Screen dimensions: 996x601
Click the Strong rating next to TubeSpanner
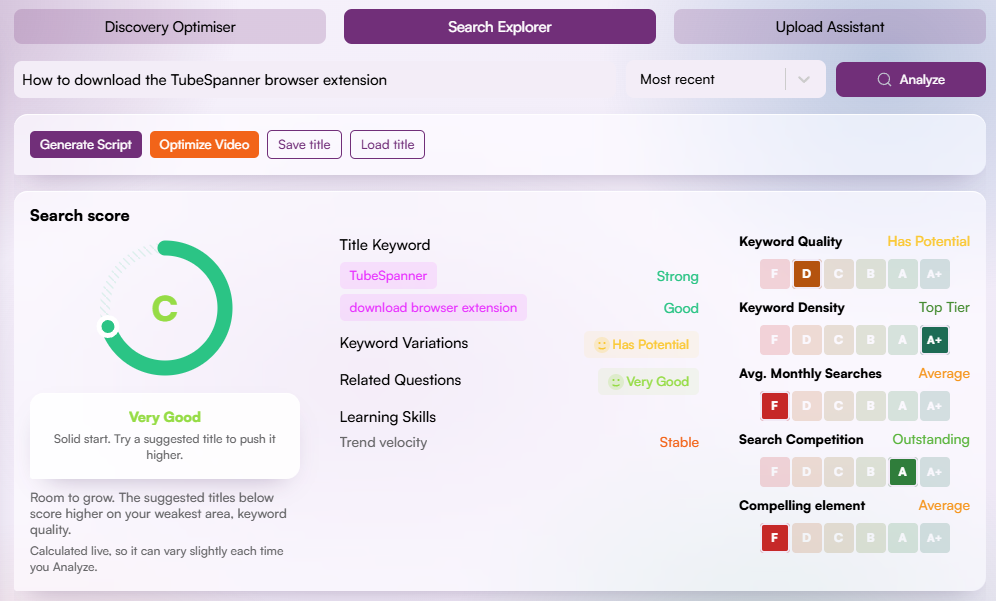[677, 276]
